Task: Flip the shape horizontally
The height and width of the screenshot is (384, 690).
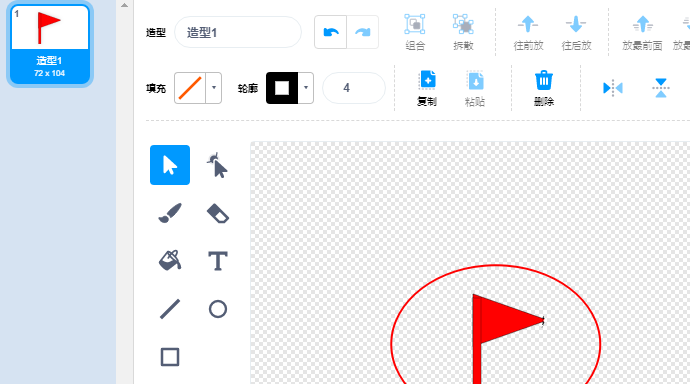Action: [613, 88]
